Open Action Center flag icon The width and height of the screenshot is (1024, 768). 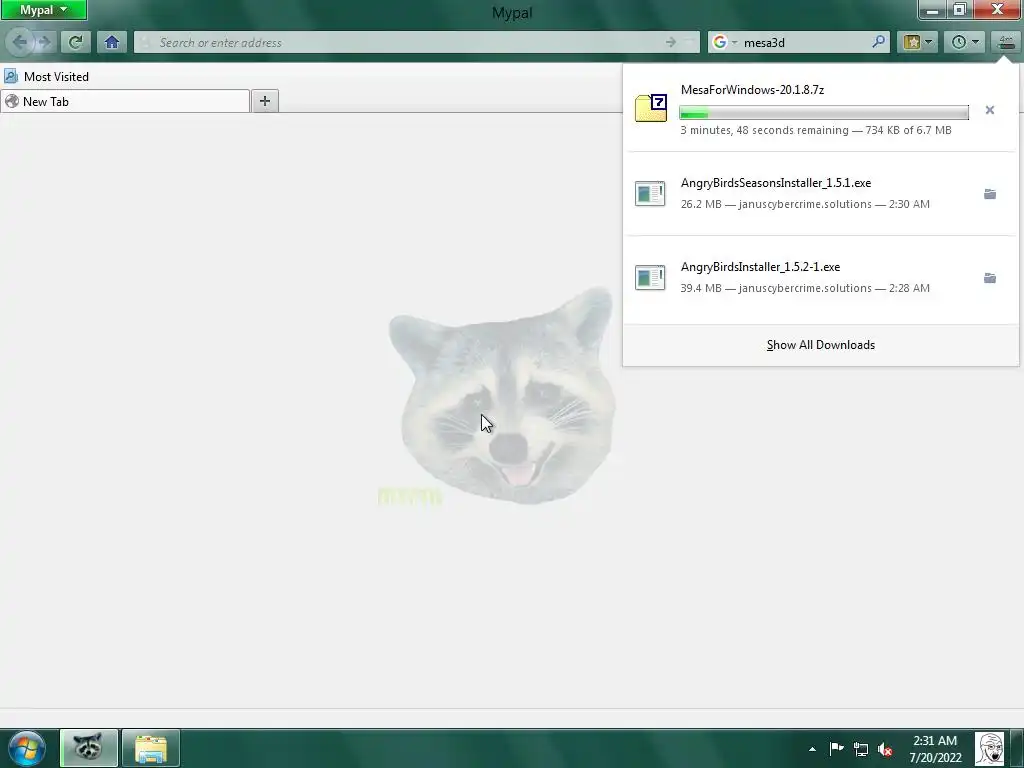[836, 748]
